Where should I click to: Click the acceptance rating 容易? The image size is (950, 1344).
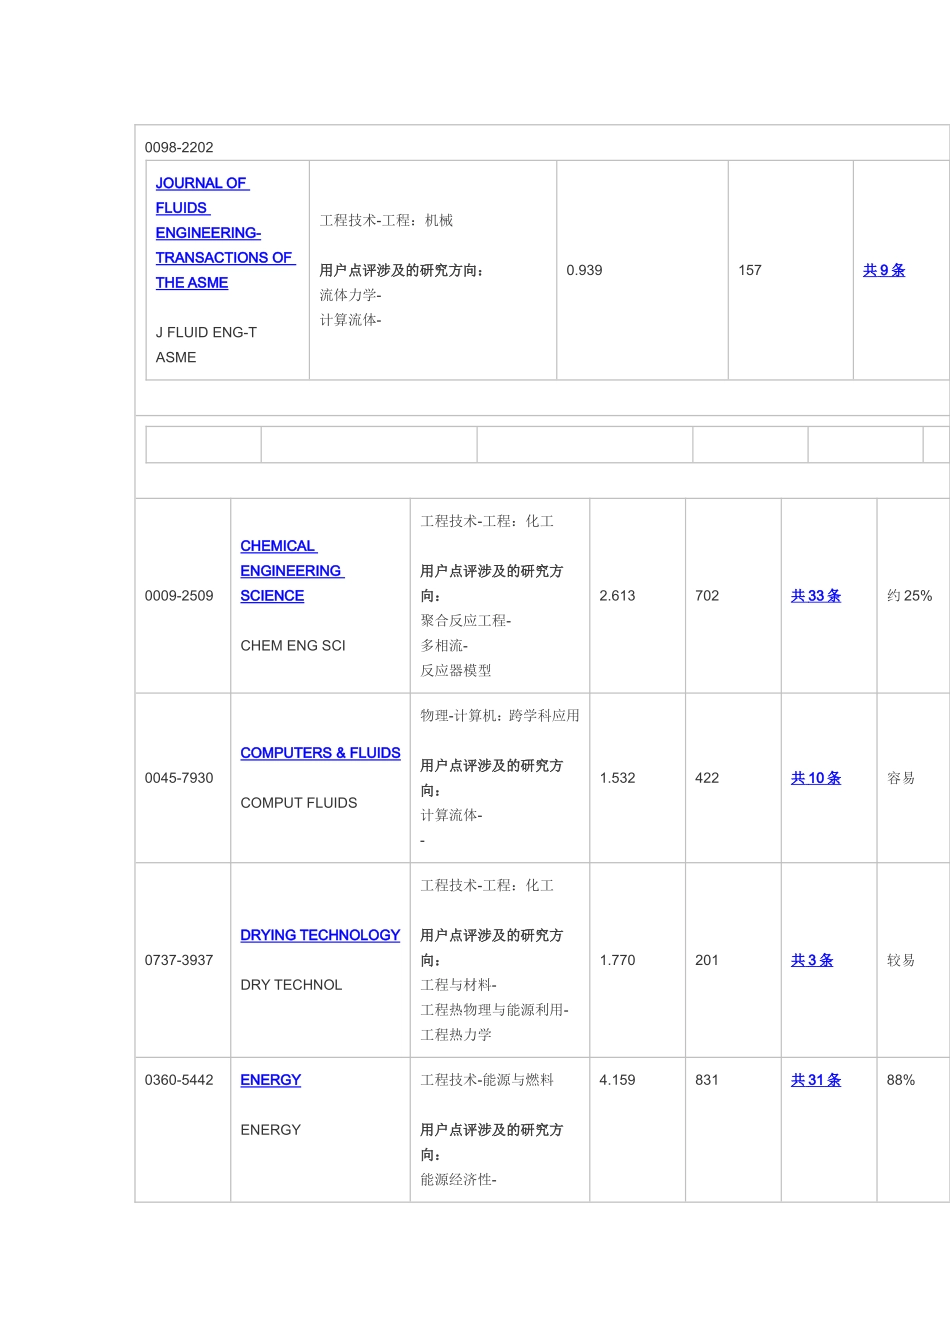(x=901, y=778)
